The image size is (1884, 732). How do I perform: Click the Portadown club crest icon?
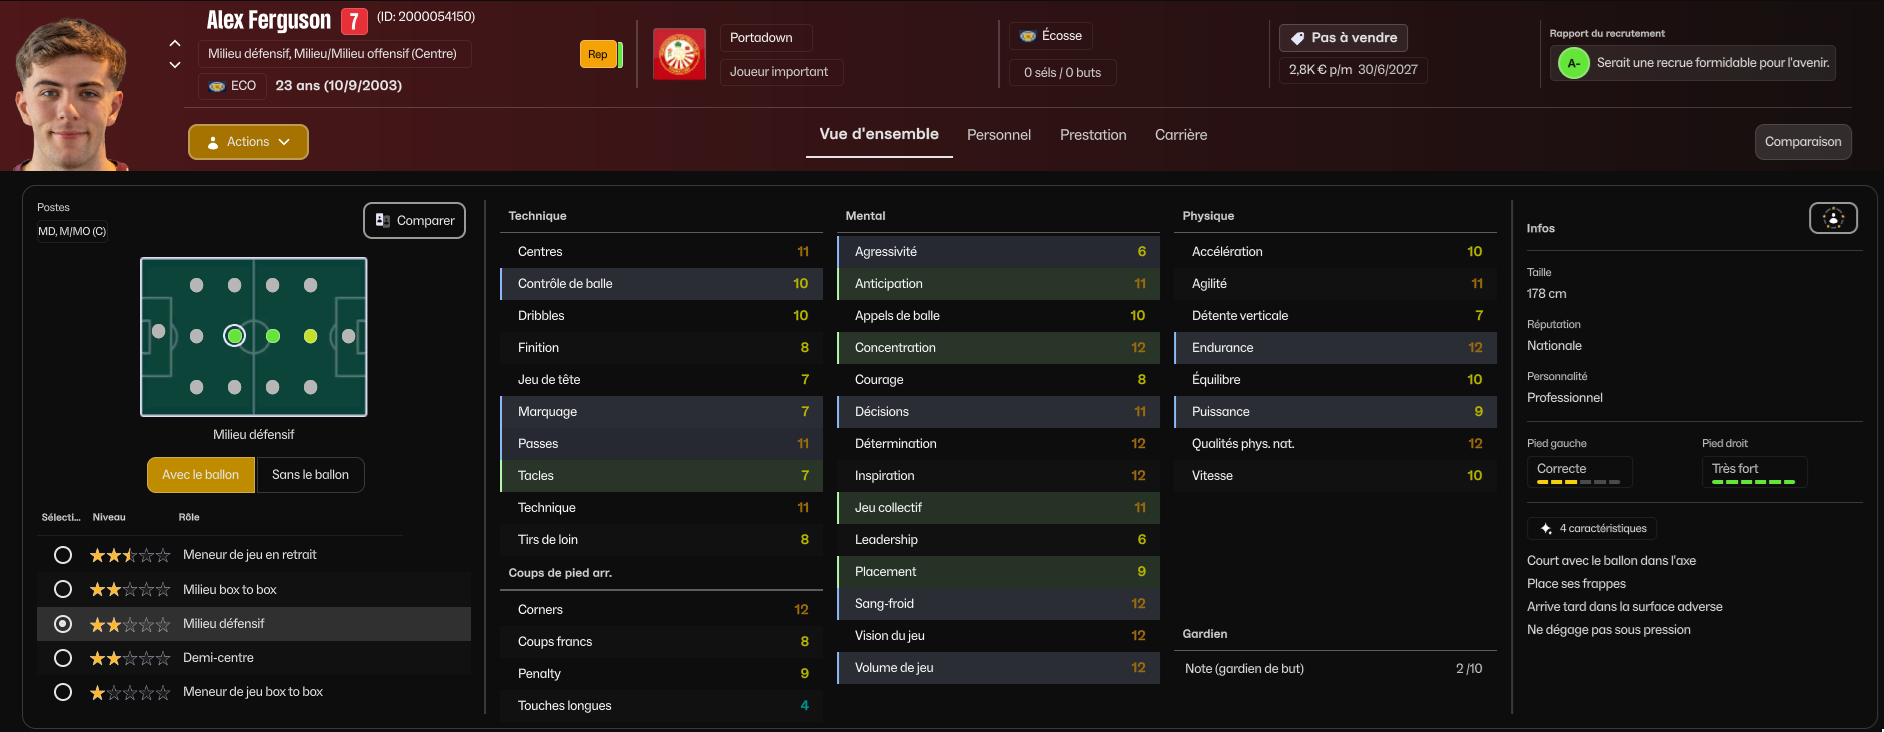[x=679, y=54]
